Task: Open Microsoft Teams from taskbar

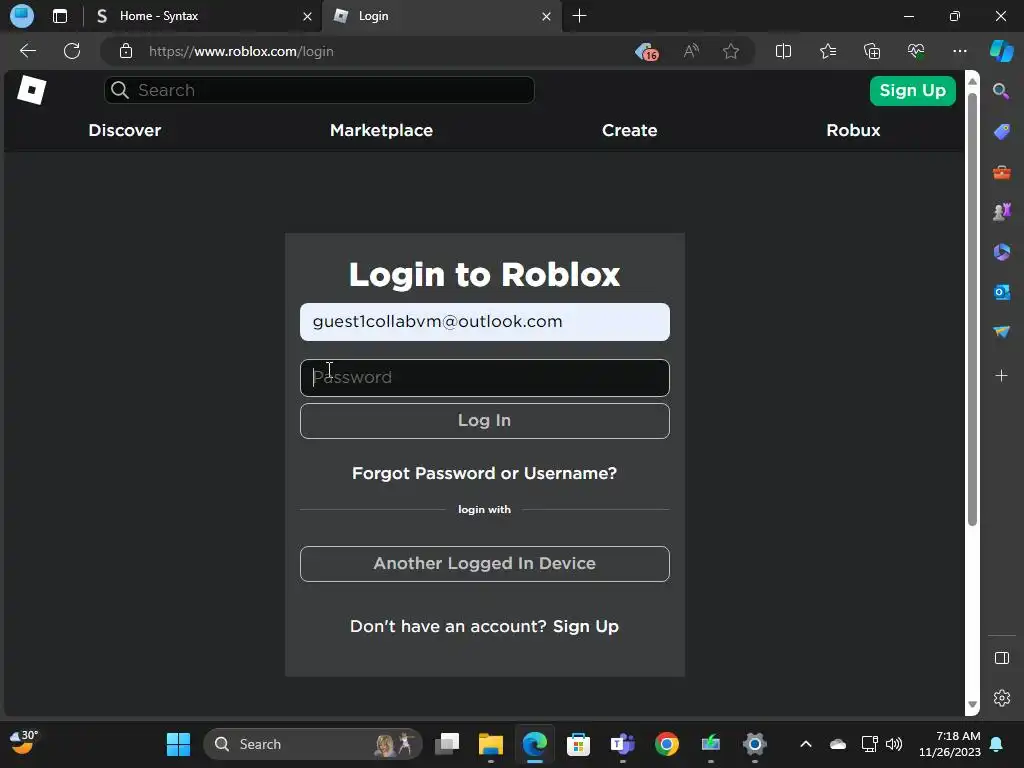Action: (x=622, y=744)
